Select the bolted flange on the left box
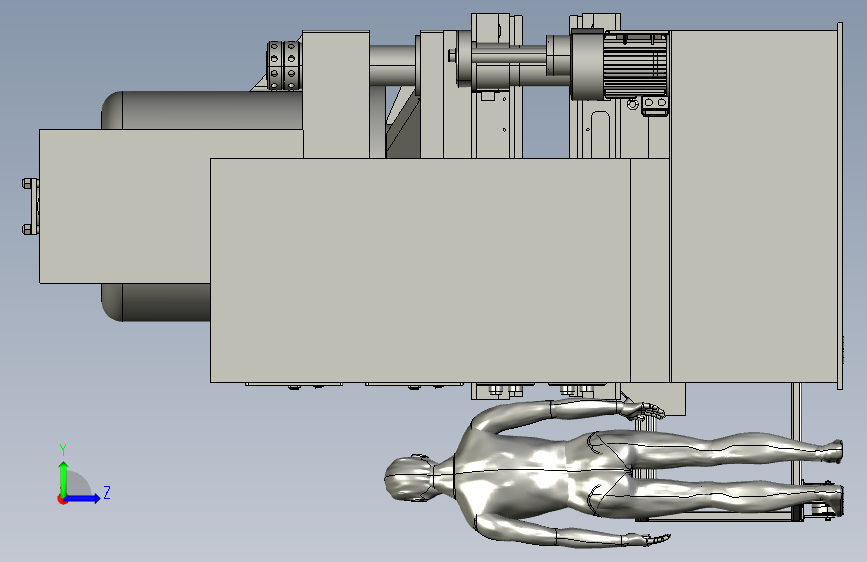Viewport: 867px width, 562px height. [31, 206]
